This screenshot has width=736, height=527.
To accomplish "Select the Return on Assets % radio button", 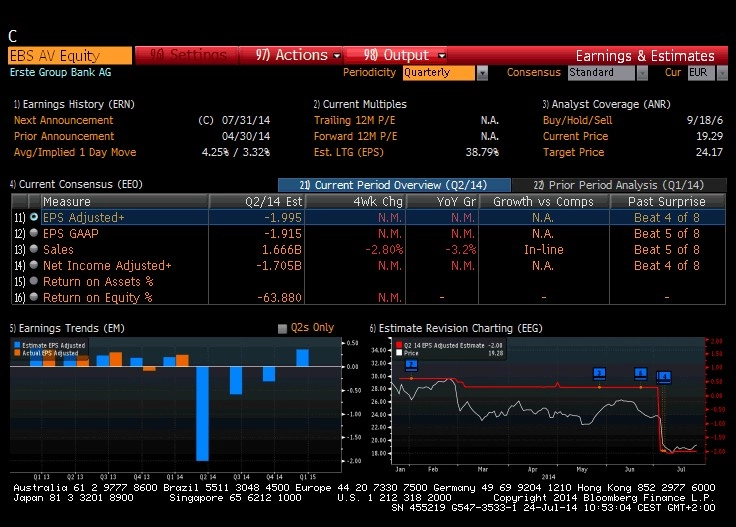I will pyautogui.click(x=34, y=281).
